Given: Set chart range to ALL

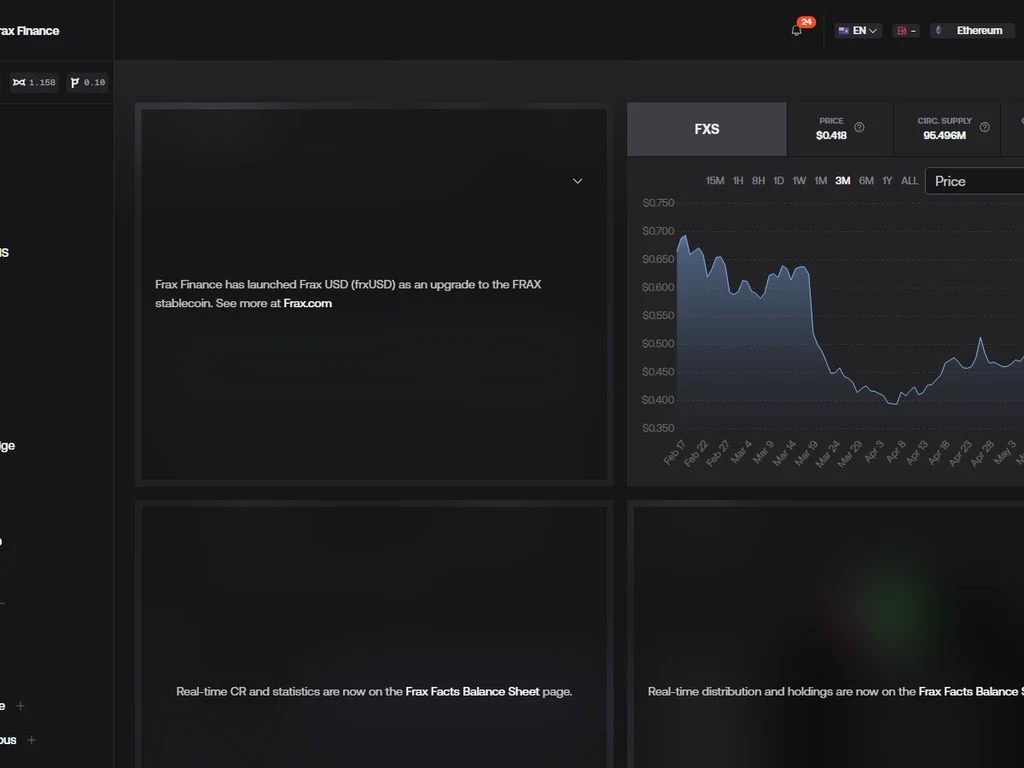Looking at the screenshot, I should point(909,181).
